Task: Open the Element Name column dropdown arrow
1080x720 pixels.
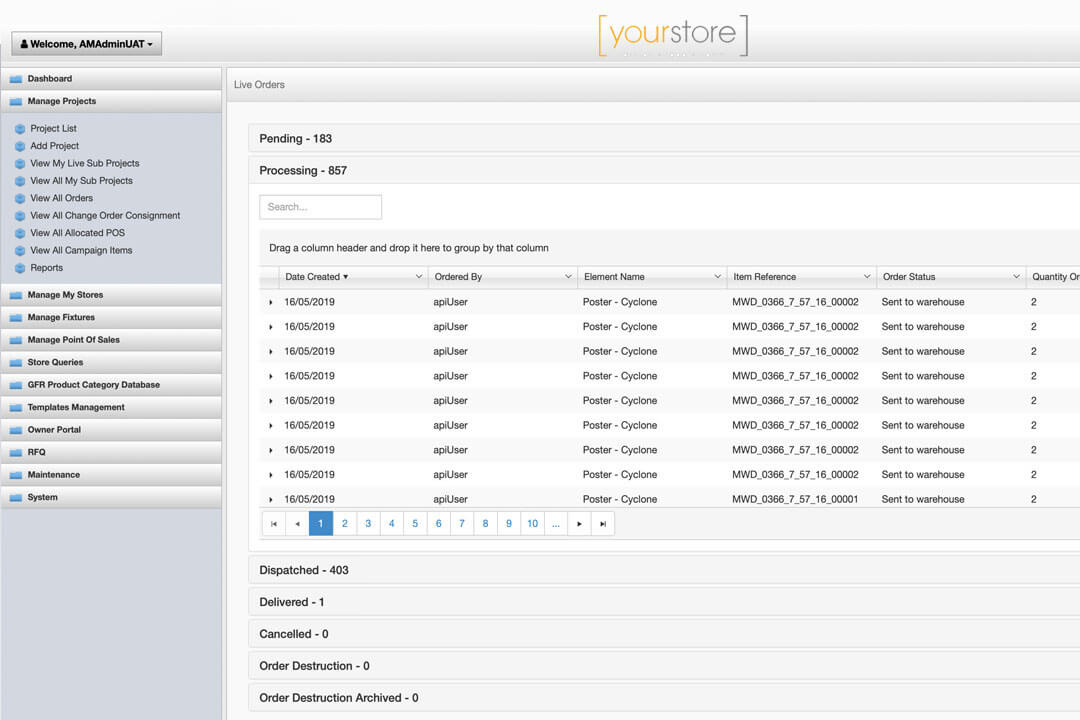Action: point(717,277)
